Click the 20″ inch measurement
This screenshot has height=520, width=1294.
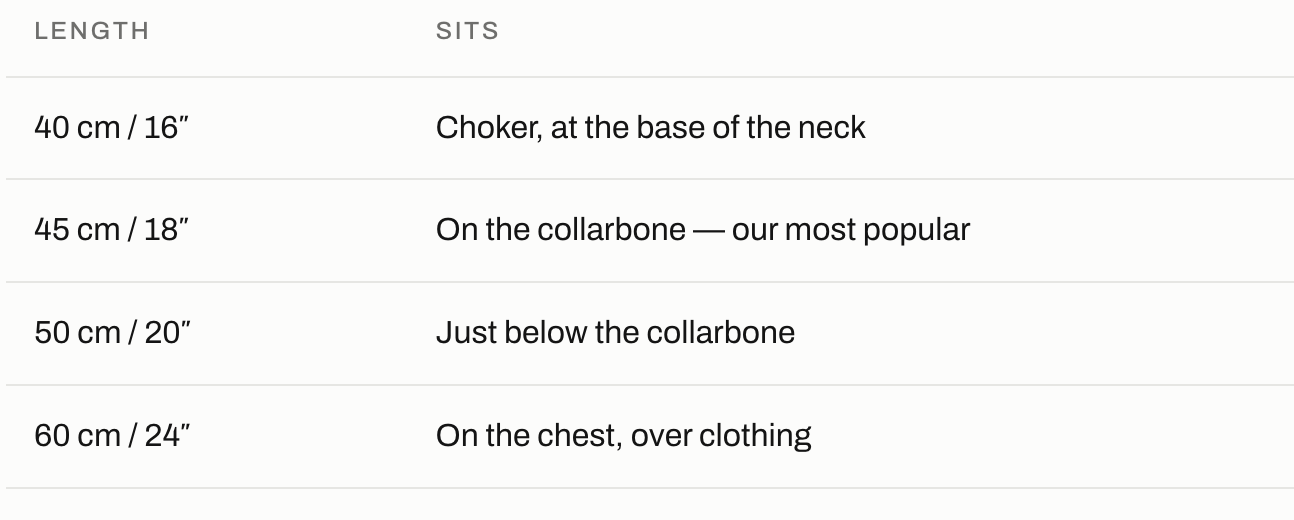pos(167,332)
